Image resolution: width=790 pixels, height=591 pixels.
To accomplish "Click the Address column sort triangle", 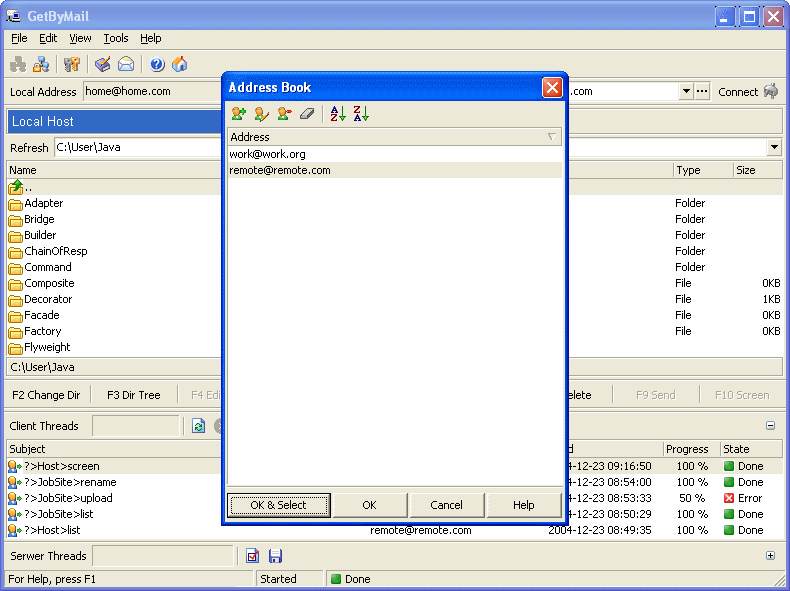I will click(x=552, y=137).
